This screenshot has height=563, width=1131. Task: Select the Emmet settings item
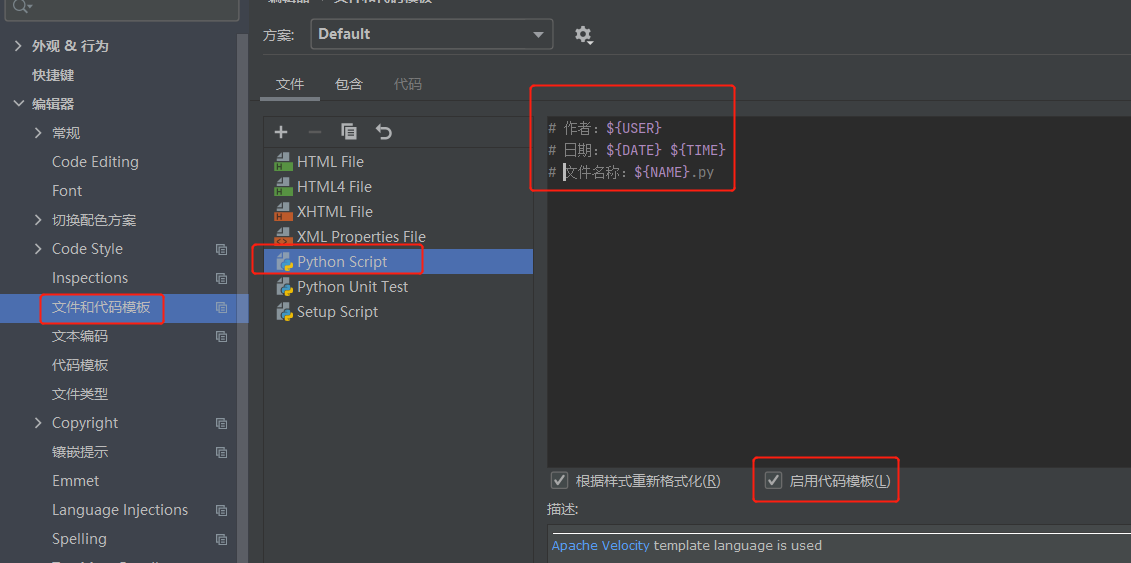pos(76,481)
